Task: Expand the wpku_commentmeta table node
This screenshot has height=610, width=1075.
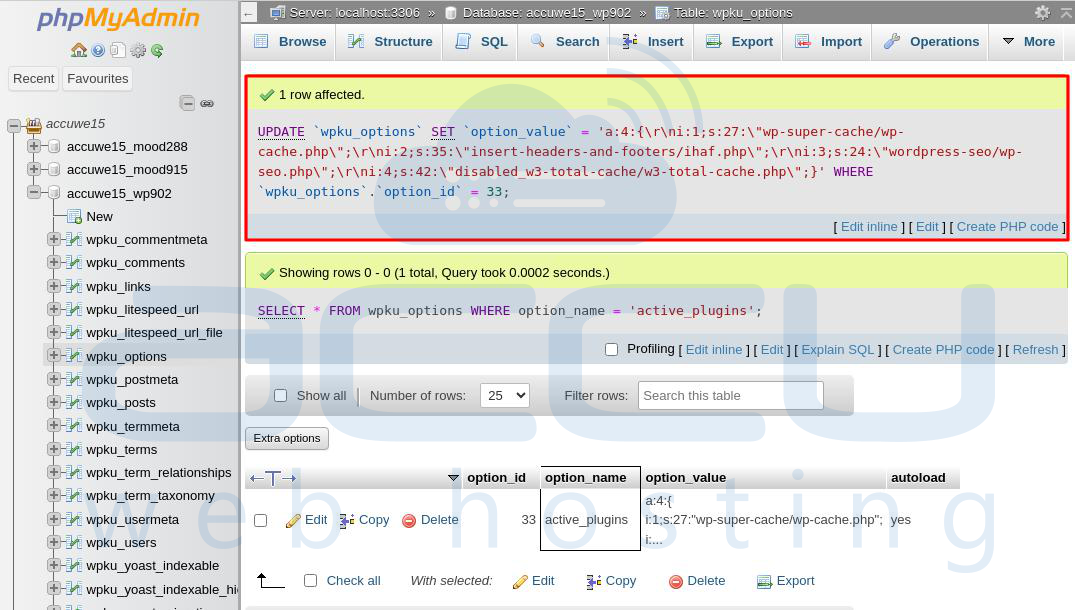Action: point(53,239)
